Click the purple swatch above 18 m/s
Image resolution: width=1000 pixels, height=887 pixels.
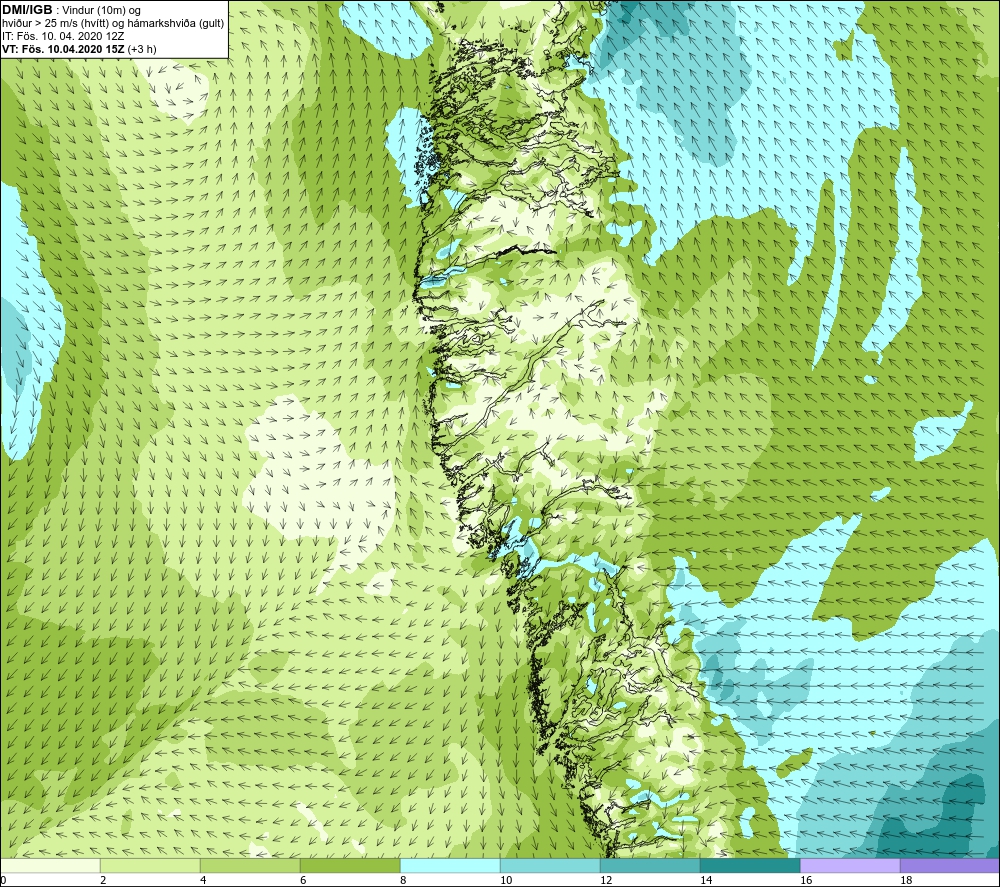(950, 865)
